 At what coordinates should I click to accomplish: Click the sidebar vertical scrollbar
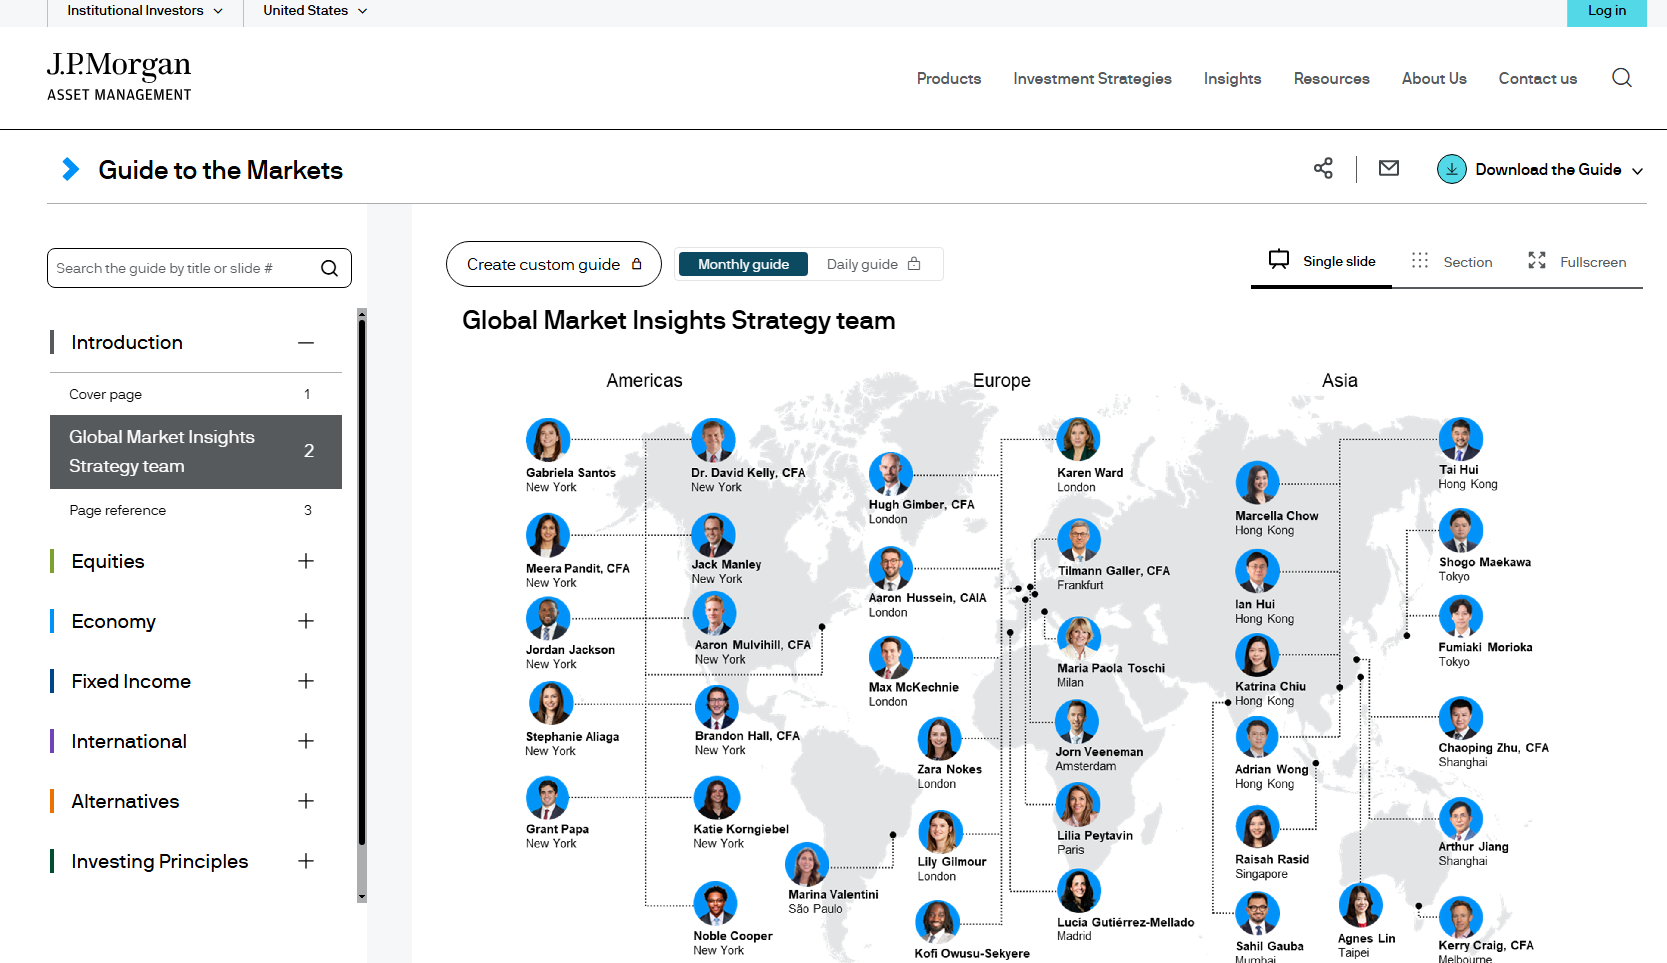pyautogui.click(x=362, y=605)
